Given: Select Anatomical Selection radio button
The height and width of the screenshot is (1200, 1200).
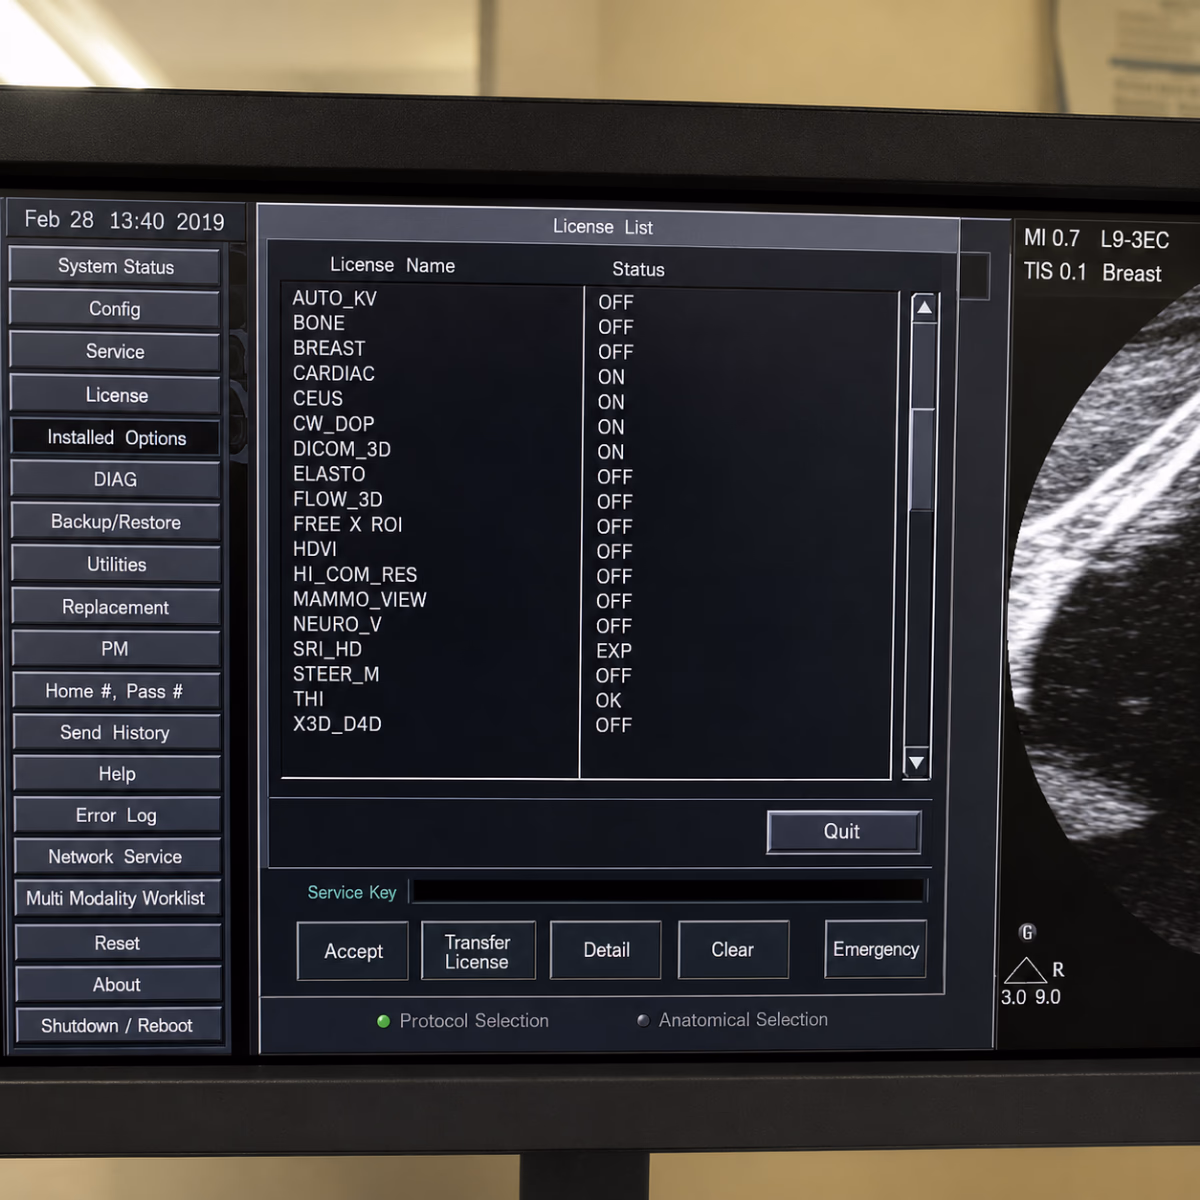Looking at the screenshot, I should pos(643,1020).
